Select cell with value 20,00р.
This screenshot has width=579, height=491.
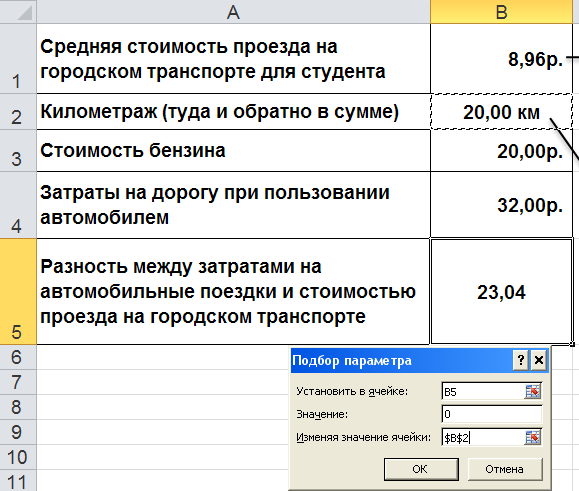[x=501, y=151]
